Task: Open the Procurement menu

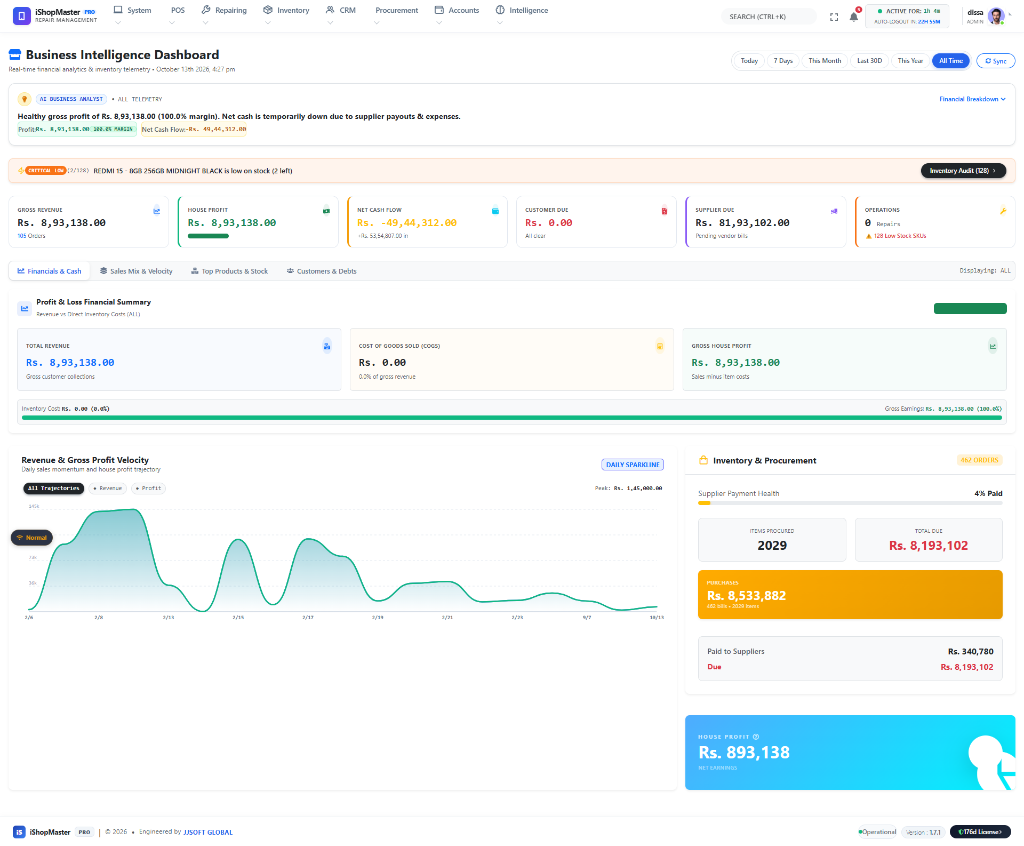Action: coord(396,10)
